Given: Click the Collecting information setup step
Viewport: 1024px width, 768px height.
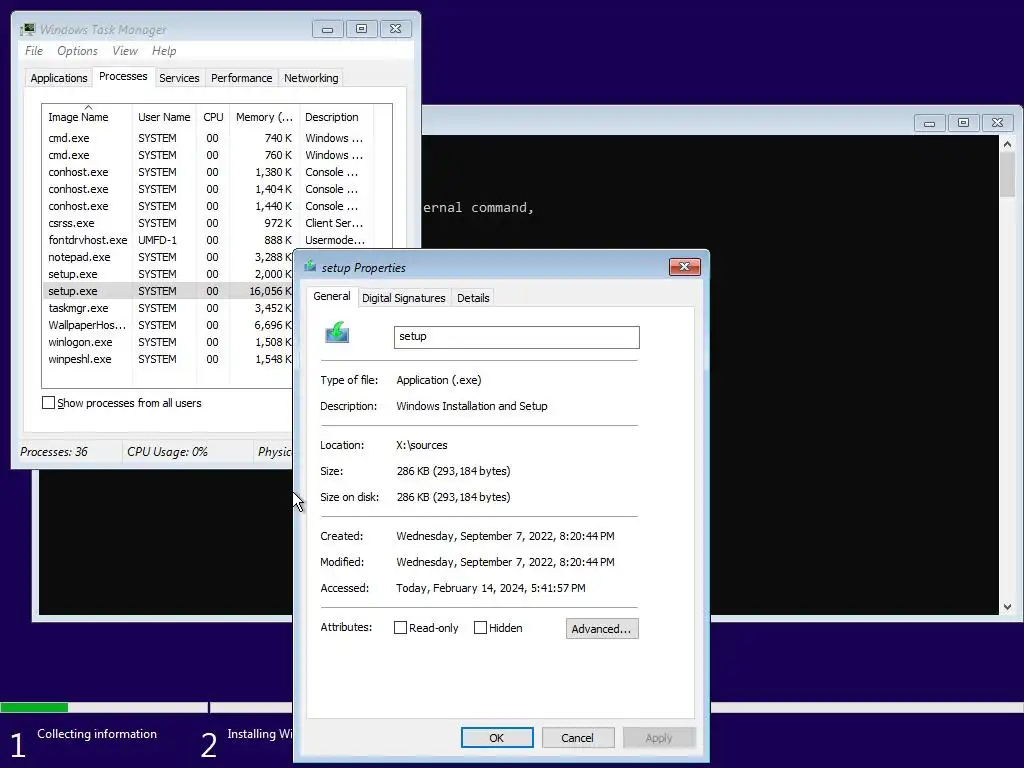Looking at the screenshot, I should tap(97, 734).
